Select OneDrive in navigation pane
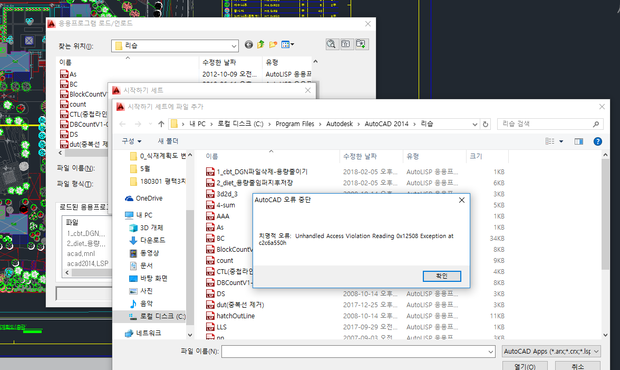This screenshot has width=620, height=370. [144, 198]
